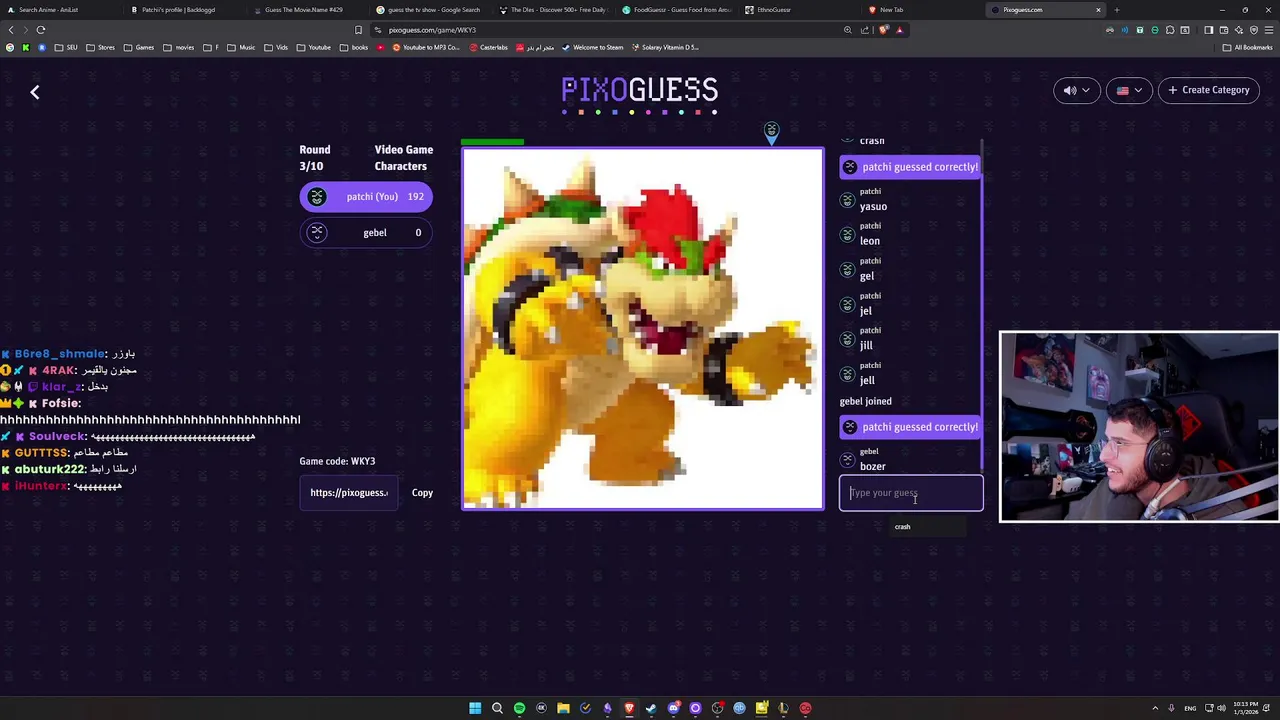Open the browser hamburger menu

[x=1268, y=30]
